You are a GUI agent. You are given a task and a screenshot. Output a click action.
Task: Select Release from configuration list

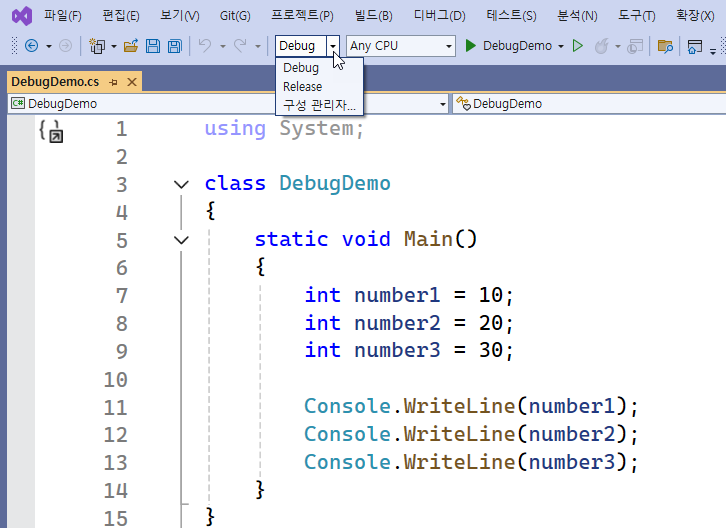pyautogui.click(x=302, y=87)
